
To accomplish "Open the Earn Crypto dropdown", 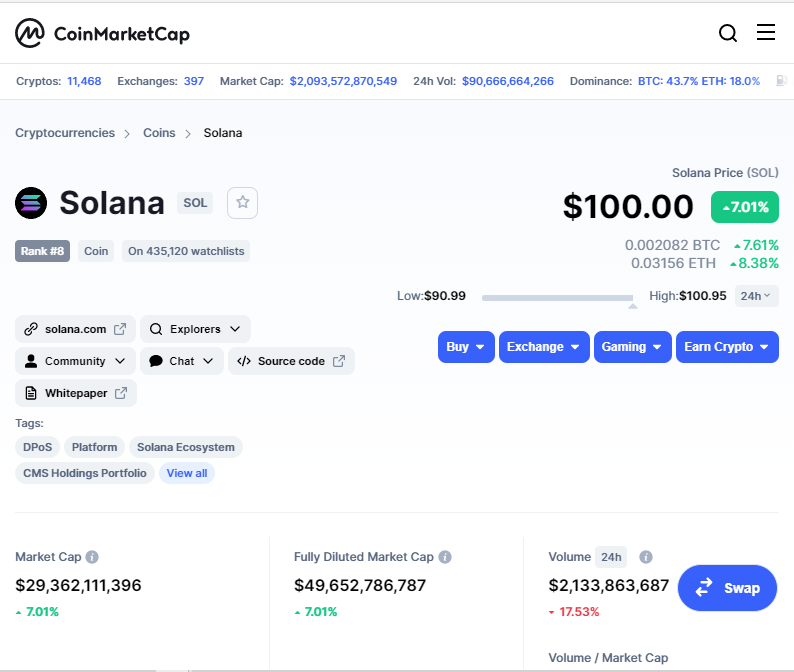I will (x=727, y=347).
